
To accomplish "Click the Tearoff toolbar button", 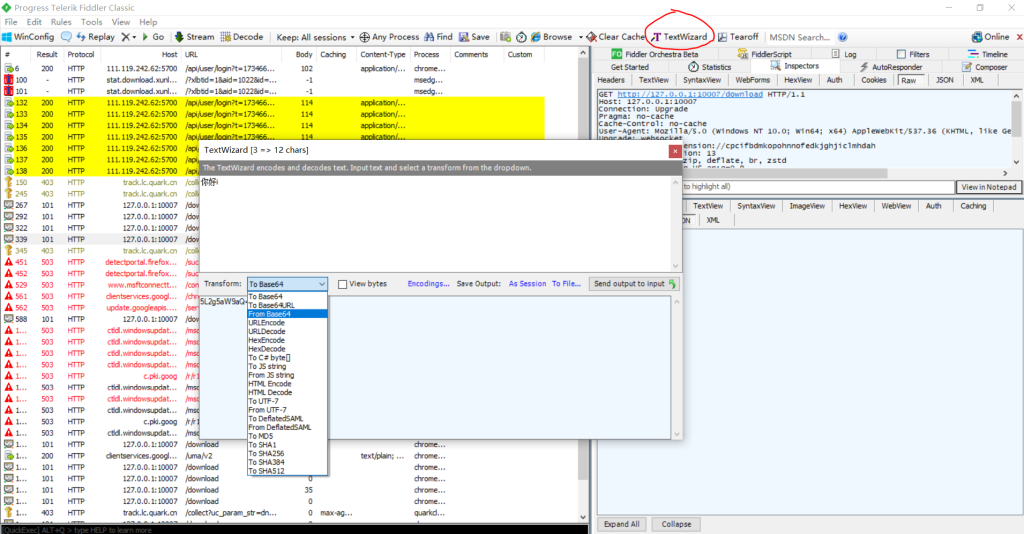I will (x=737, y=37).
